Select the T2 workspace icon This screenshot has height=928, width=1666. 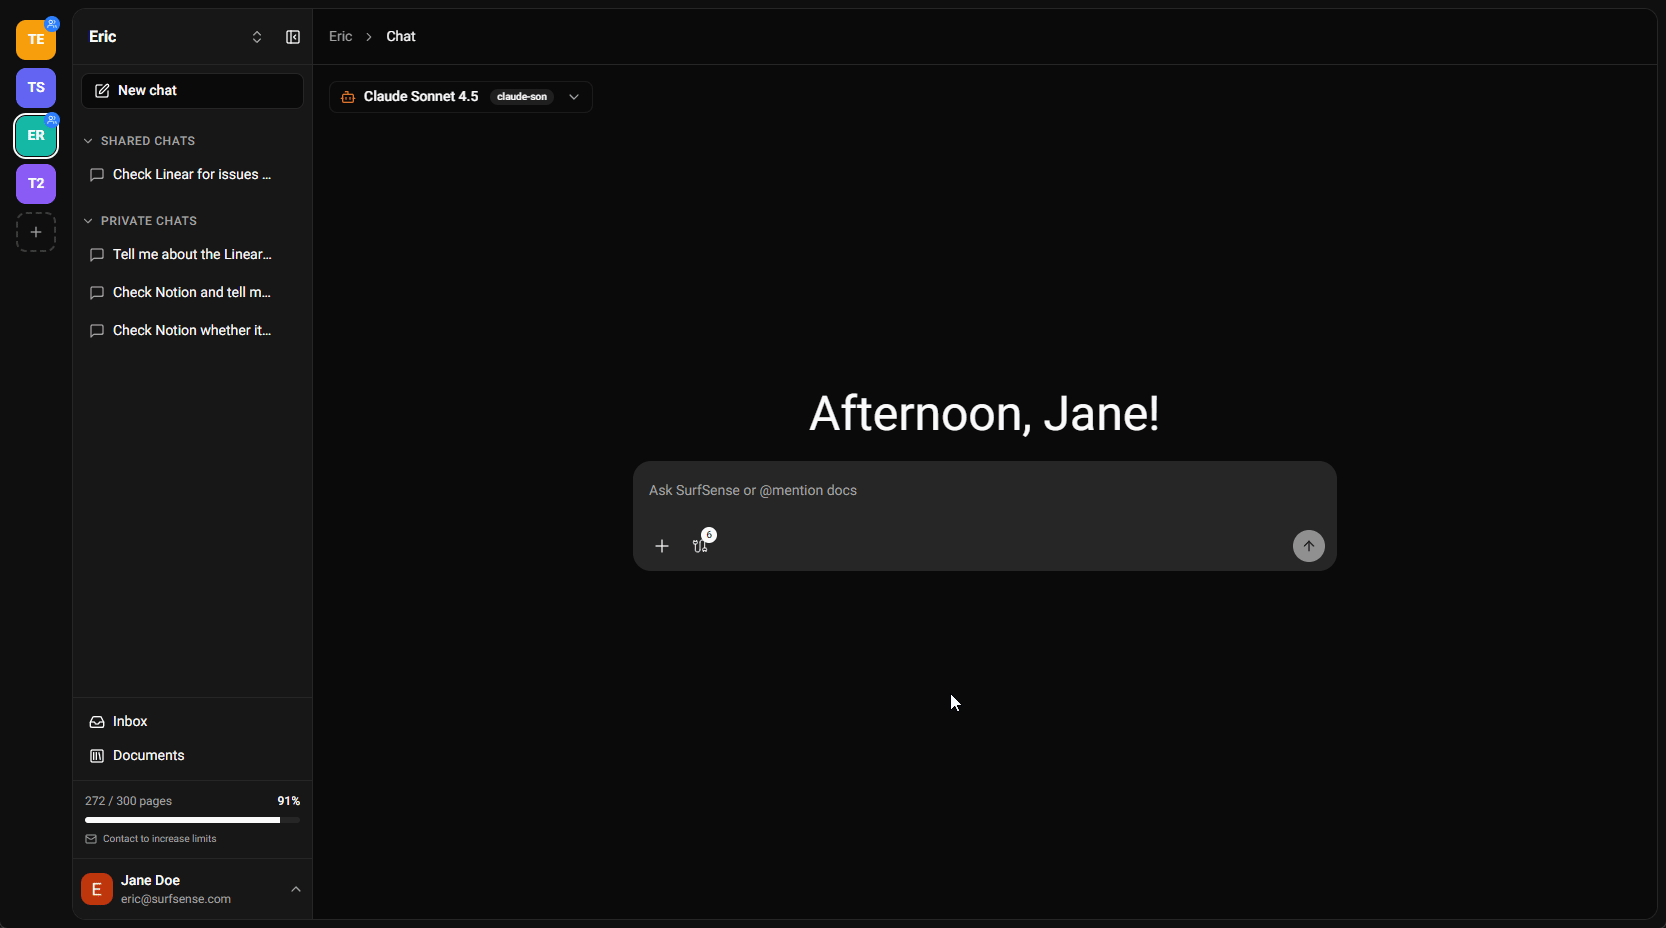36,184
